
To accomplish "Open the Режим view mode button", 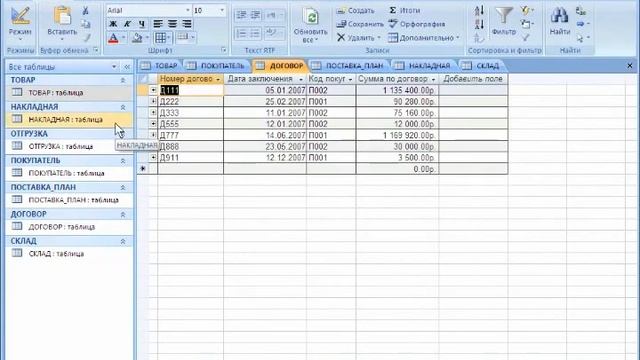I will [20, 23].
